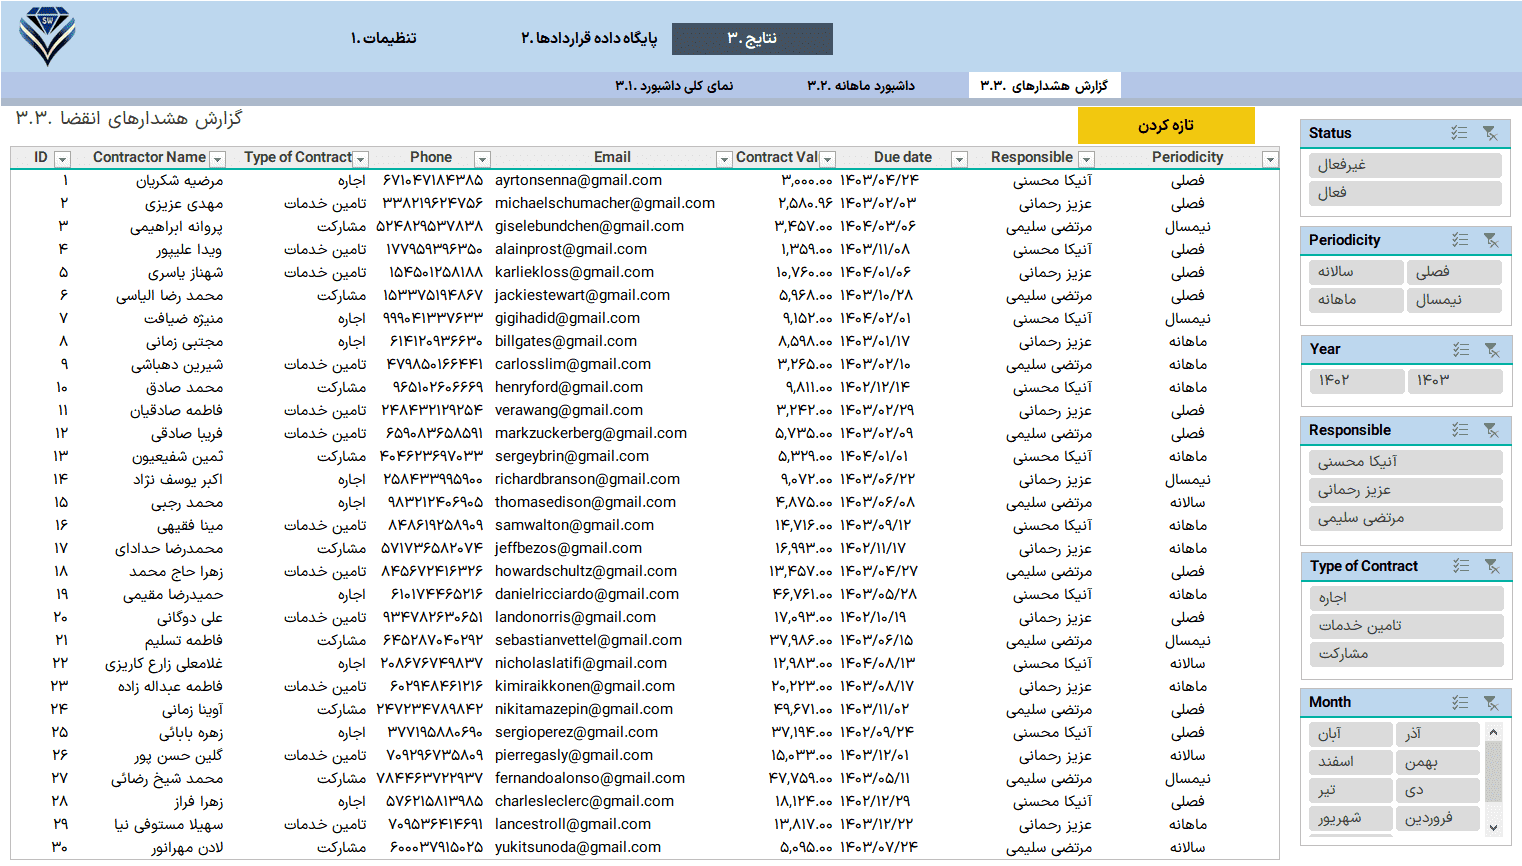Click email jeffbezos@gmail.com
Screen dimensions: 1522x866
point(568,548)
